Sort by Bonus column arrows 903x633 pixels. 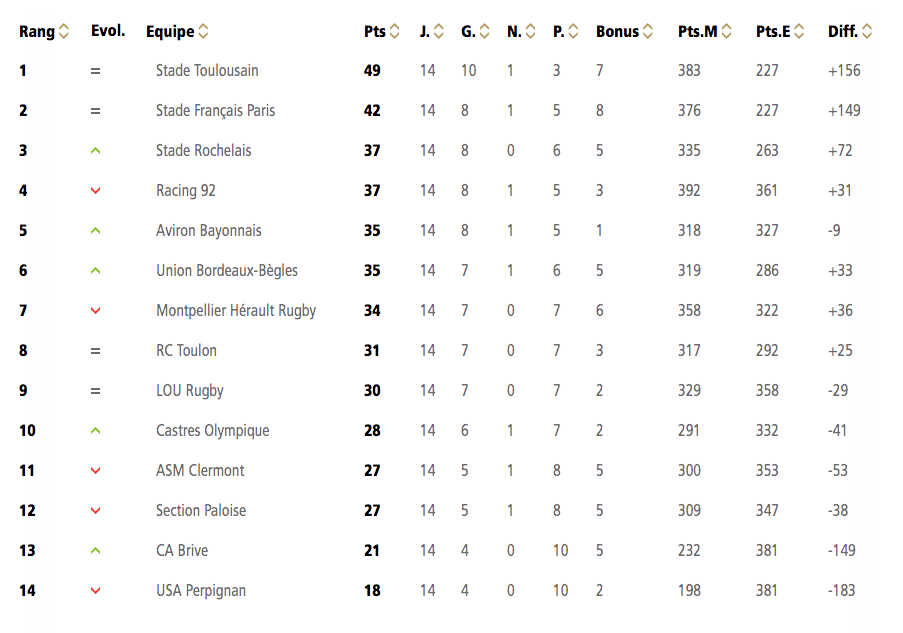[648, 31]
